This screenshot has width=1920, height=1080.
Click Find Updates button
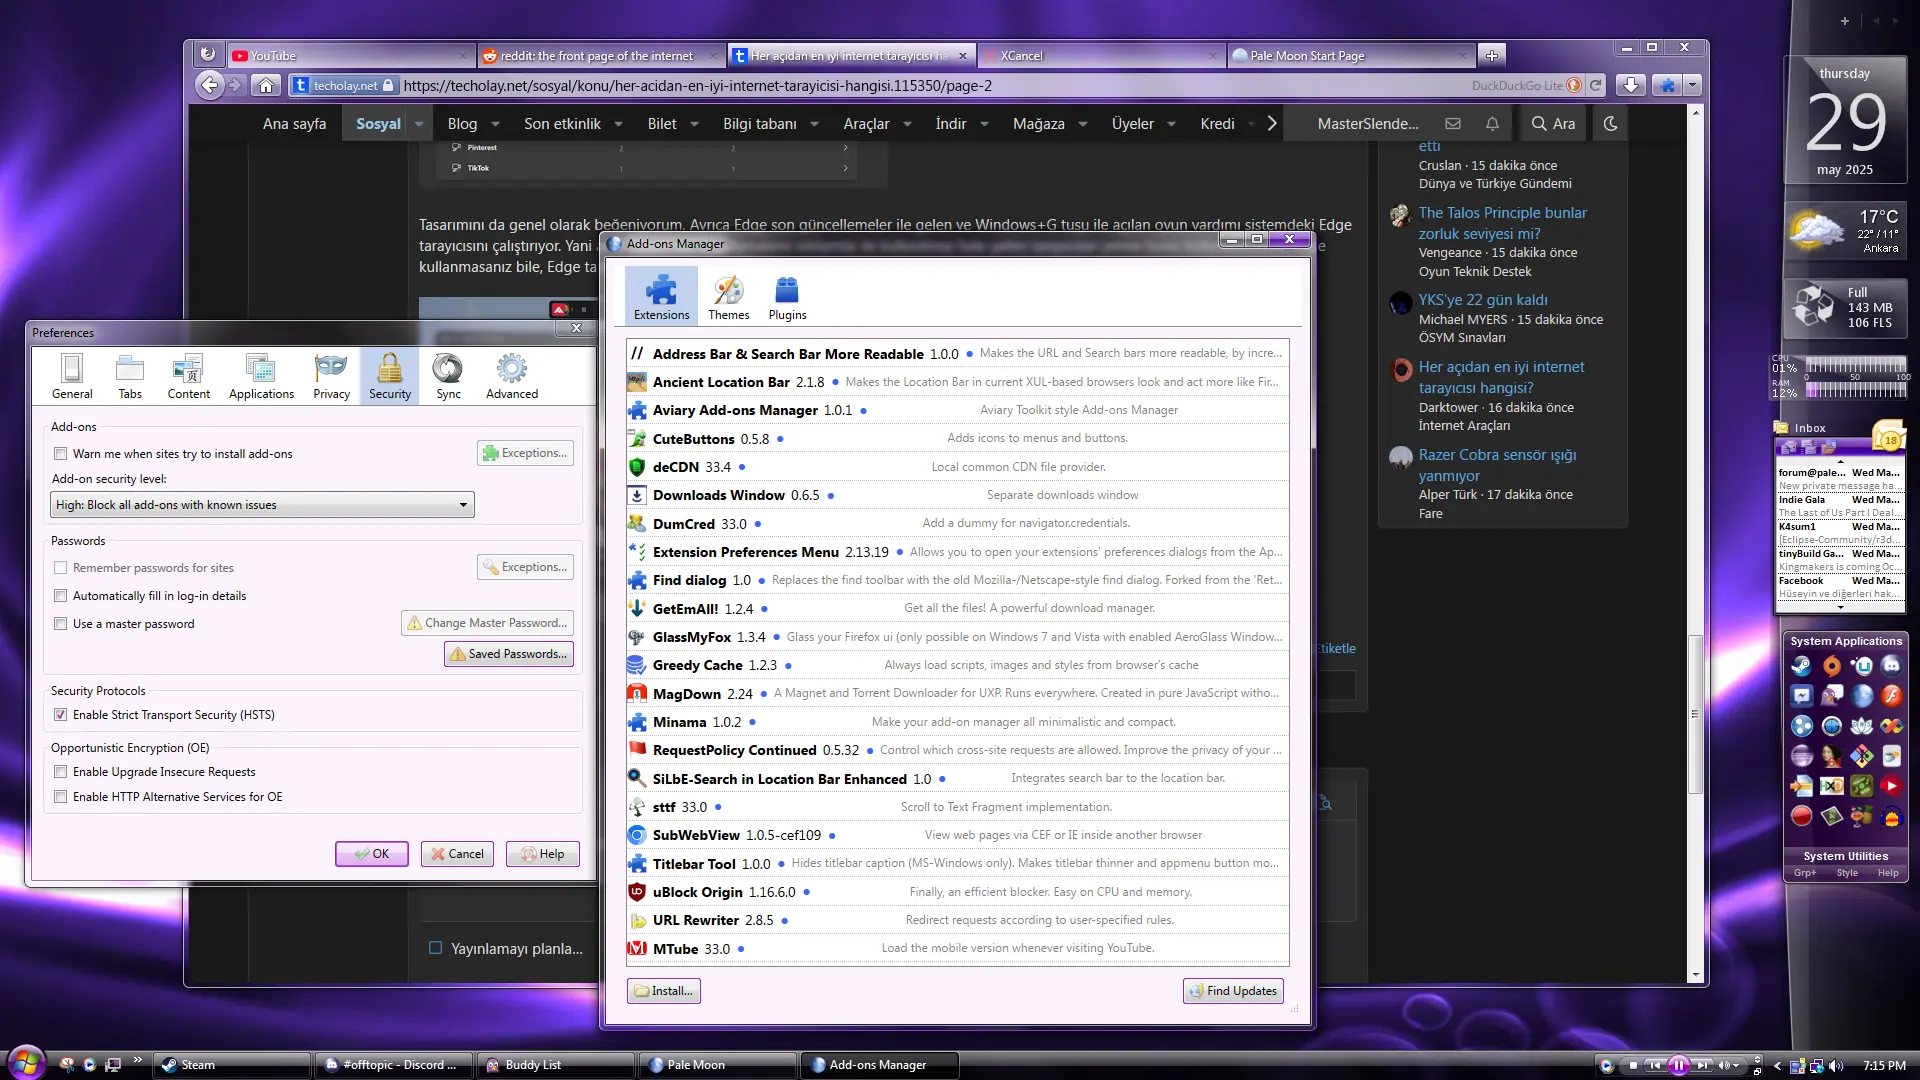(1233, 991)
